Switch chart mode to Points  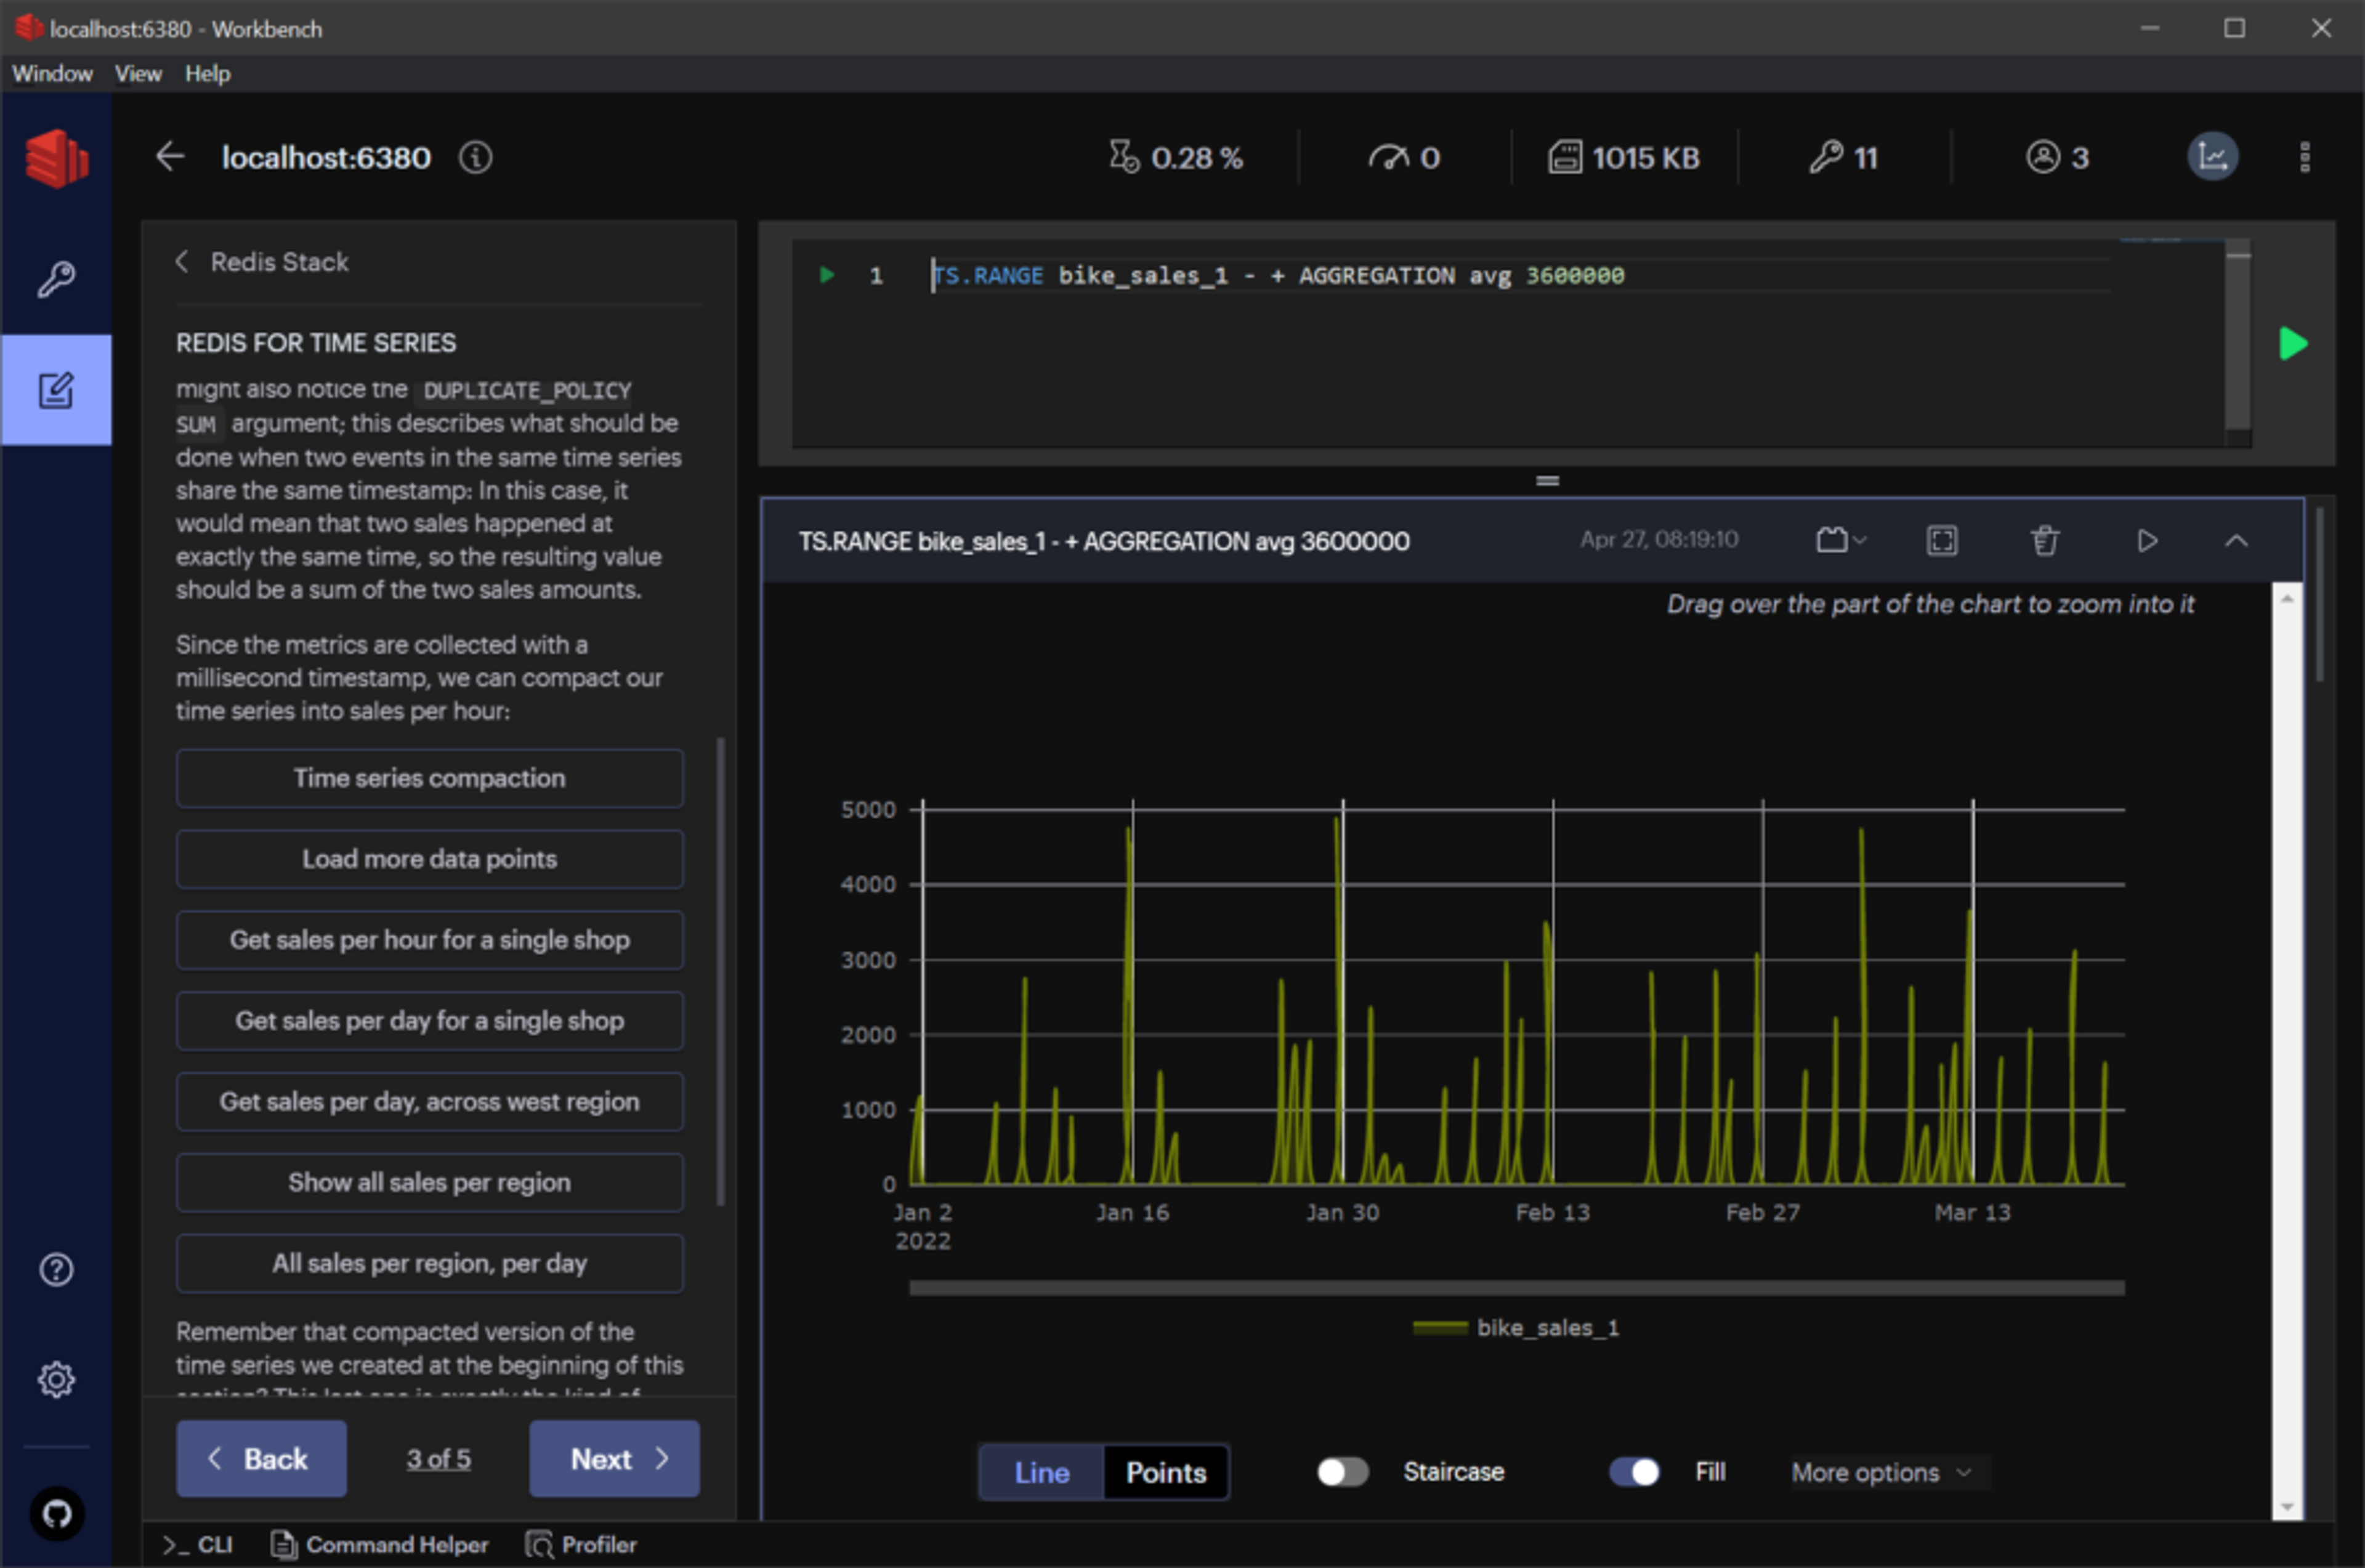point(1165,1472)
